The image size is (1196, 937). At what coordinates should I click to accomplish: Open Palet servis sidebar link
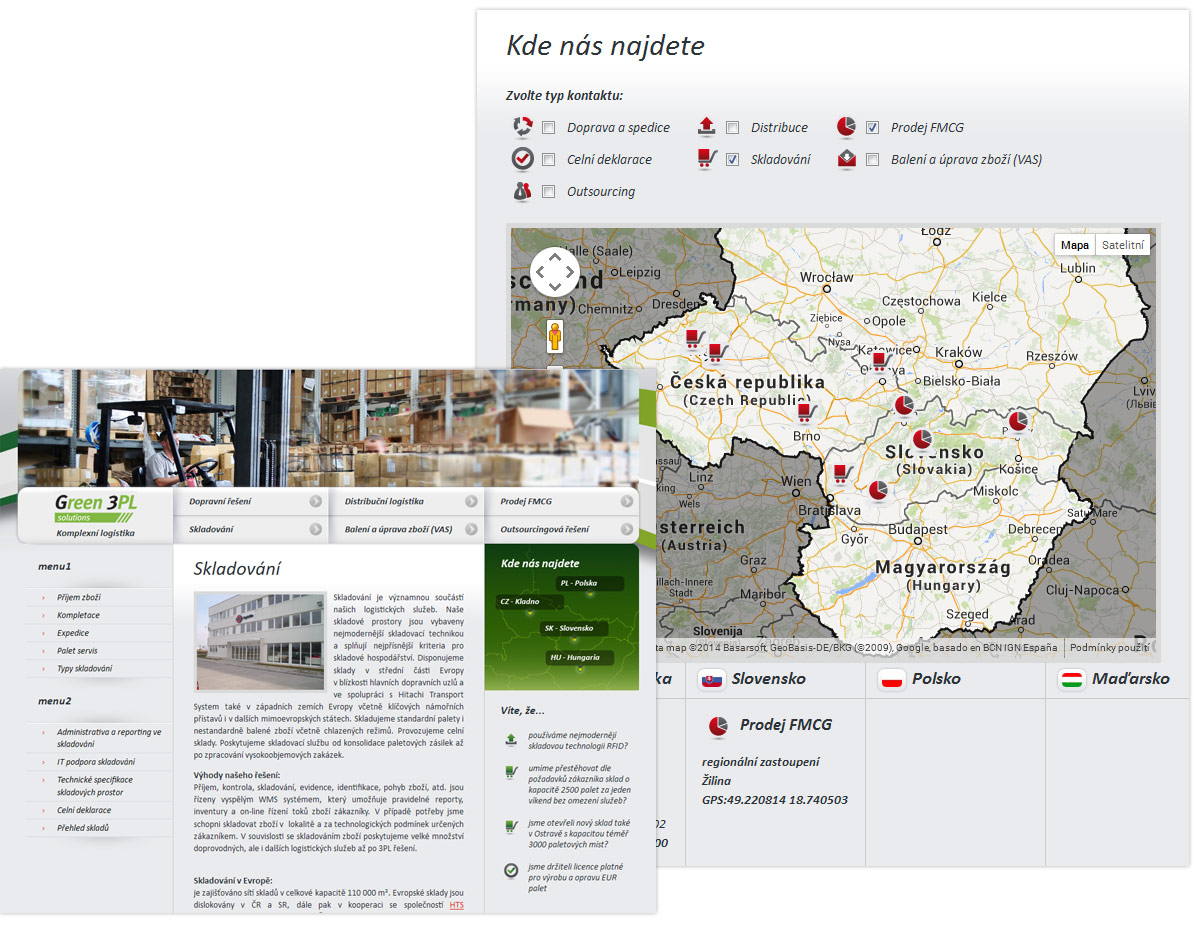coord(77,651)
